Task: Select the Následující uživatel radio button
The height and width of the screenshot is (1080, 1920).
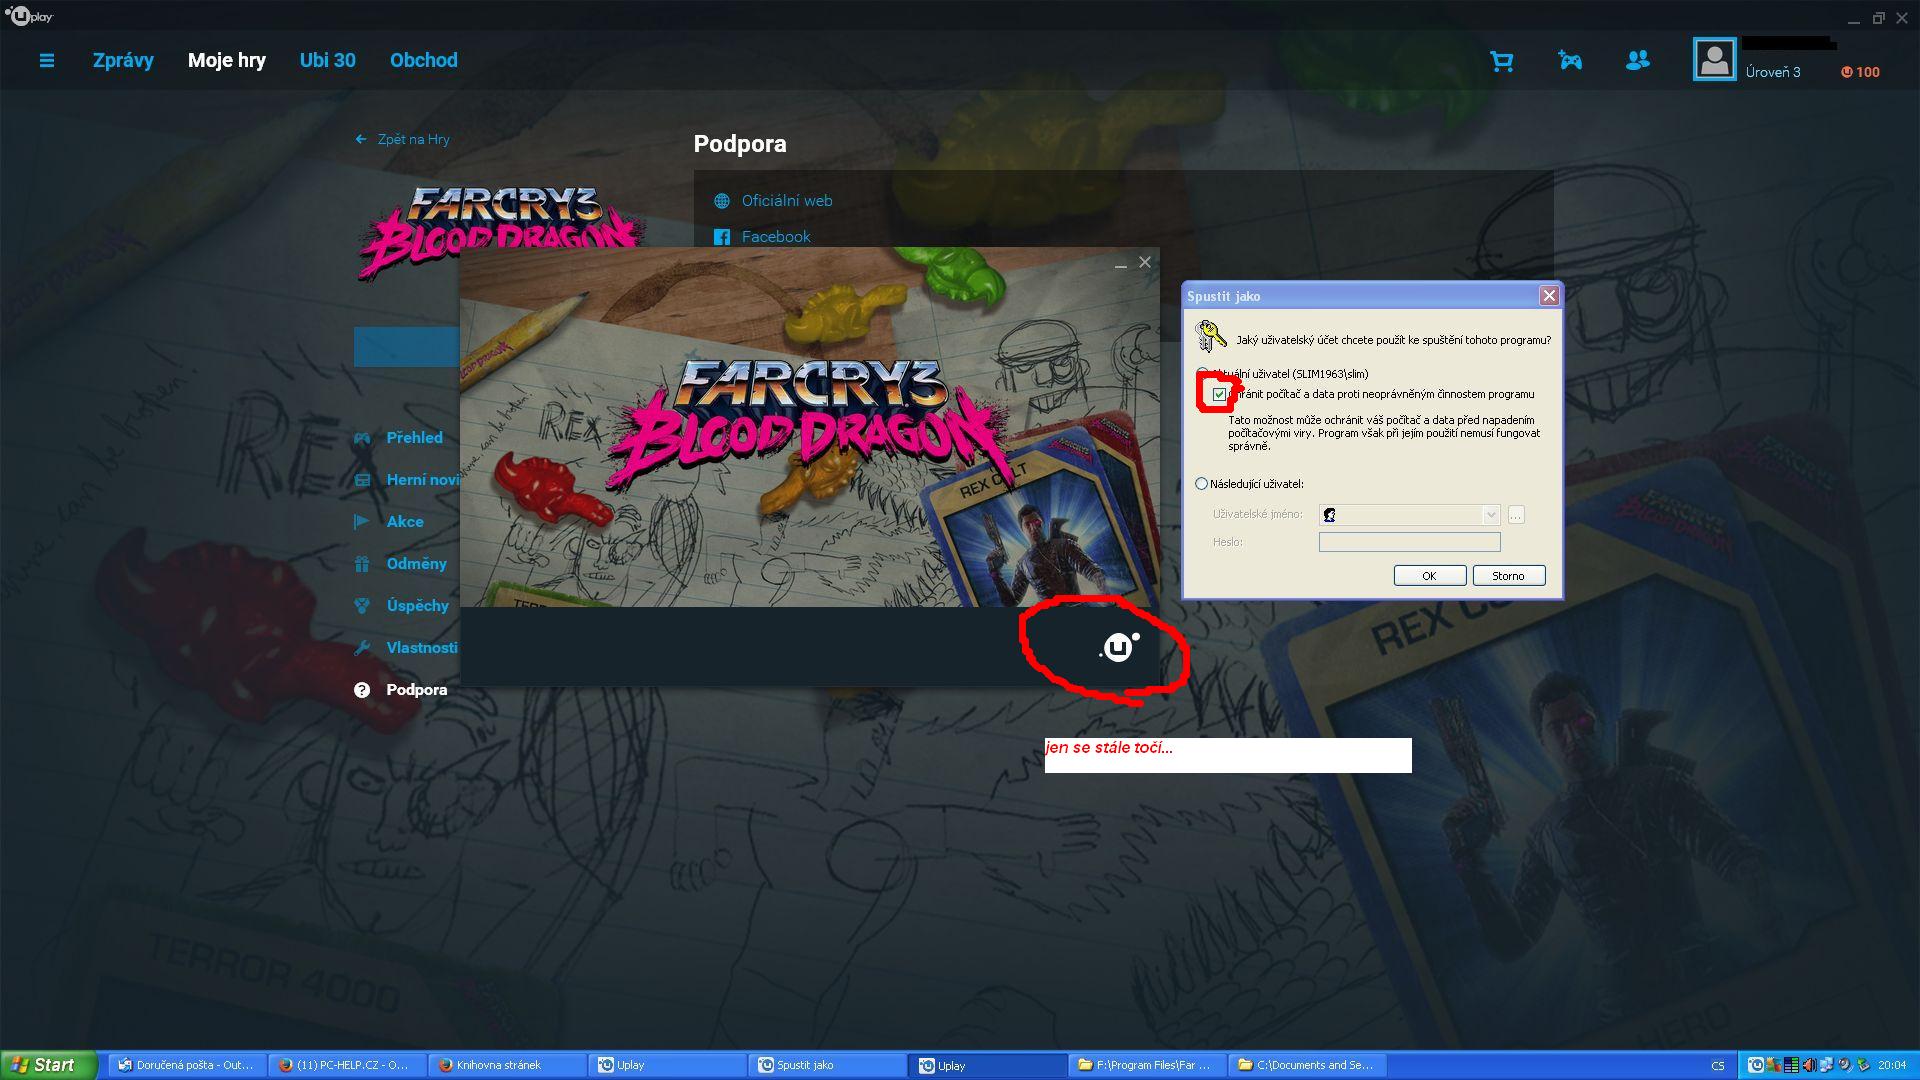Action: coord(1201,484)
